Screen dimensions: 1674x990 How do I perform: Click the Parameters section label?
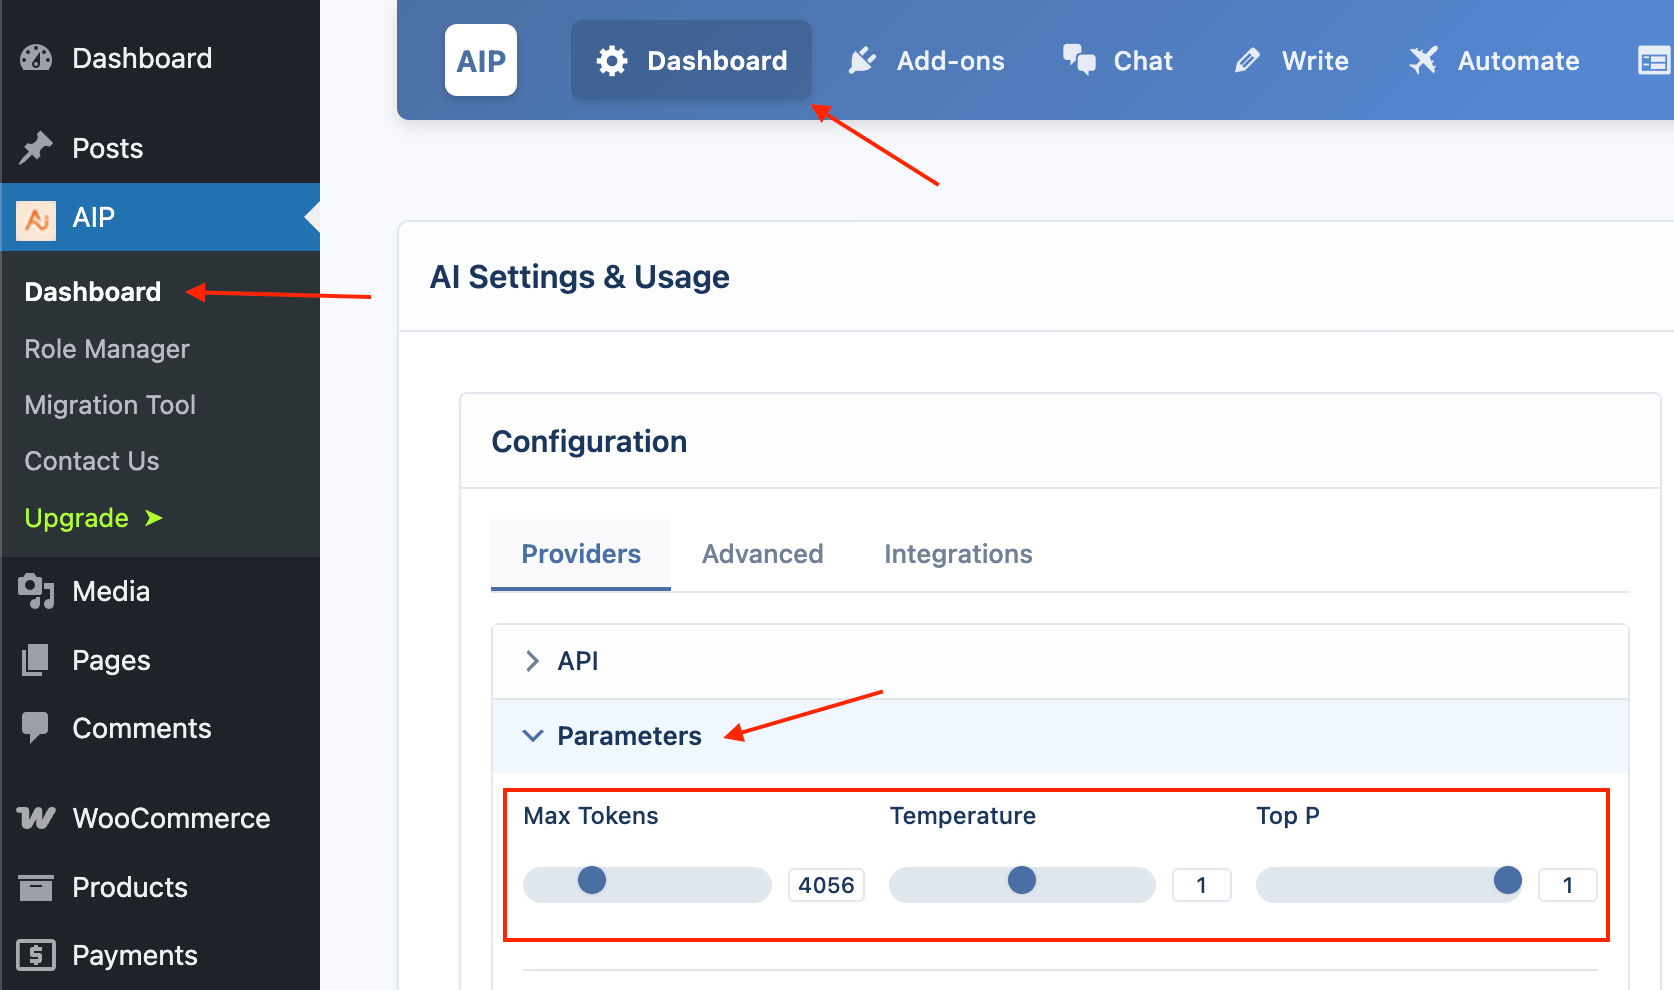click(x=630, y=736)
